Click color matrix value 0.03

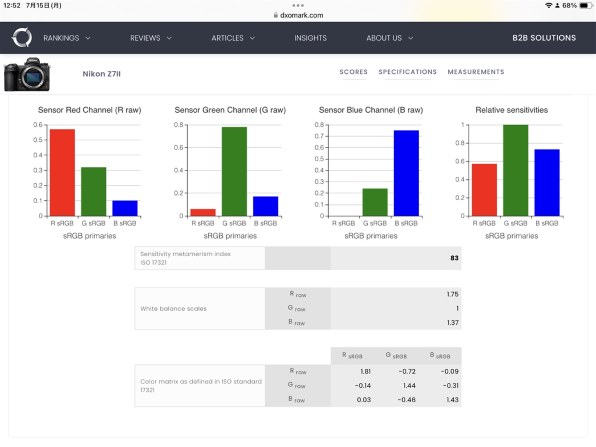pos(364,399)
